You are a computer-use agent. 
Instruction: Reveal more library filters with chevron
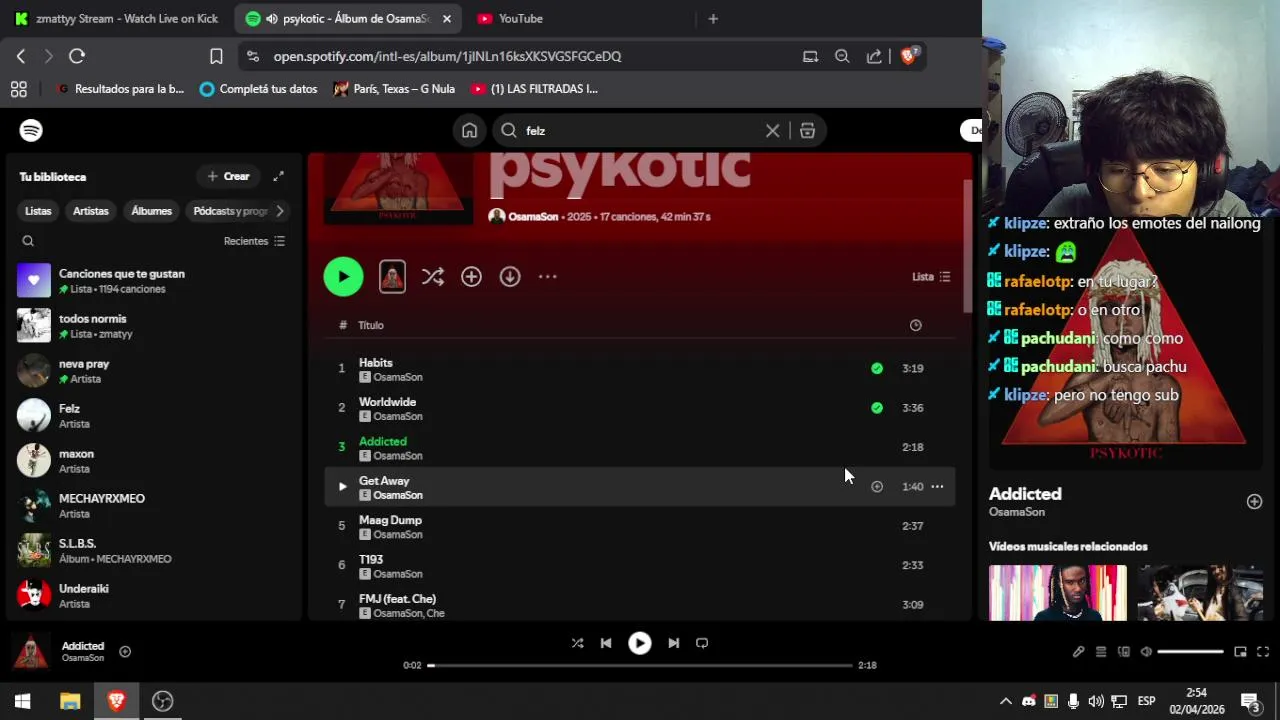tap(280, 211)
